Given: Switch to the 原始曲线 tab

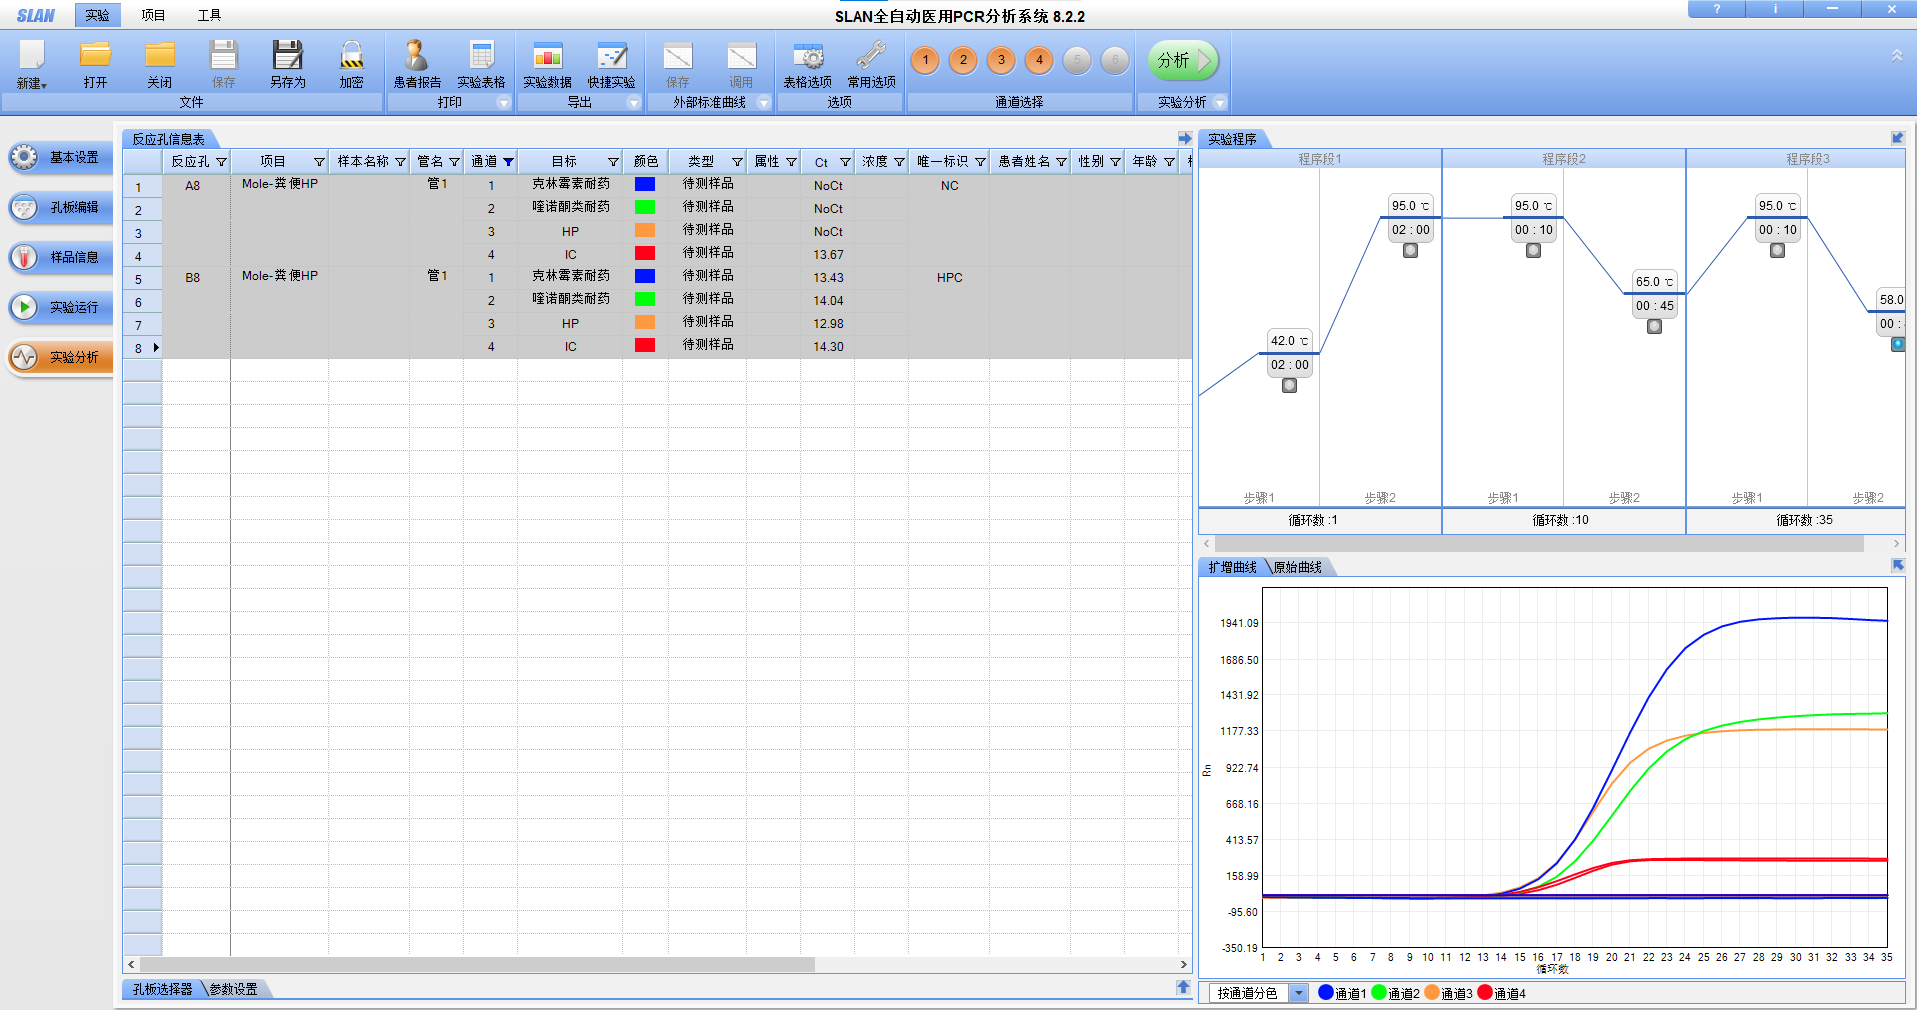Looking at the screenshot, I should click(x=1297, y=567).
